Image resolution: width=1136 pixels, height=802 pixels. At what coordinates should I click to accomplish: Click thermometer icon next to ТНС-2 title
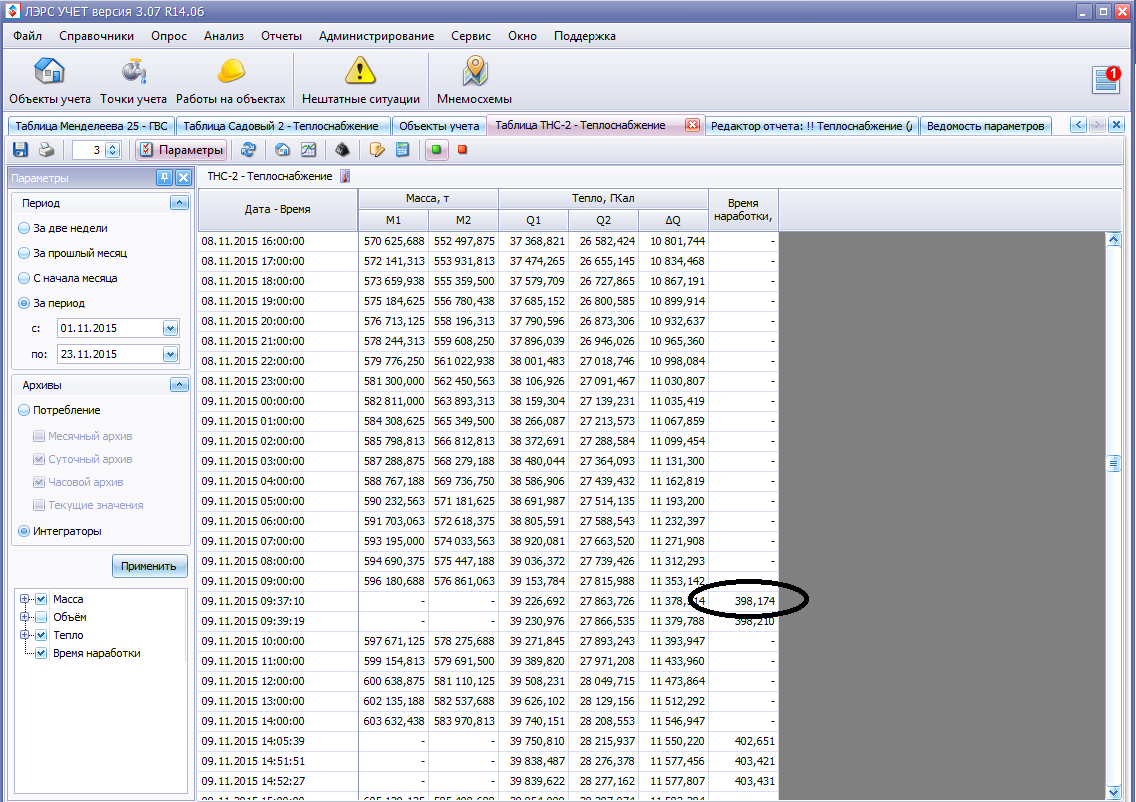click(346, 176)
